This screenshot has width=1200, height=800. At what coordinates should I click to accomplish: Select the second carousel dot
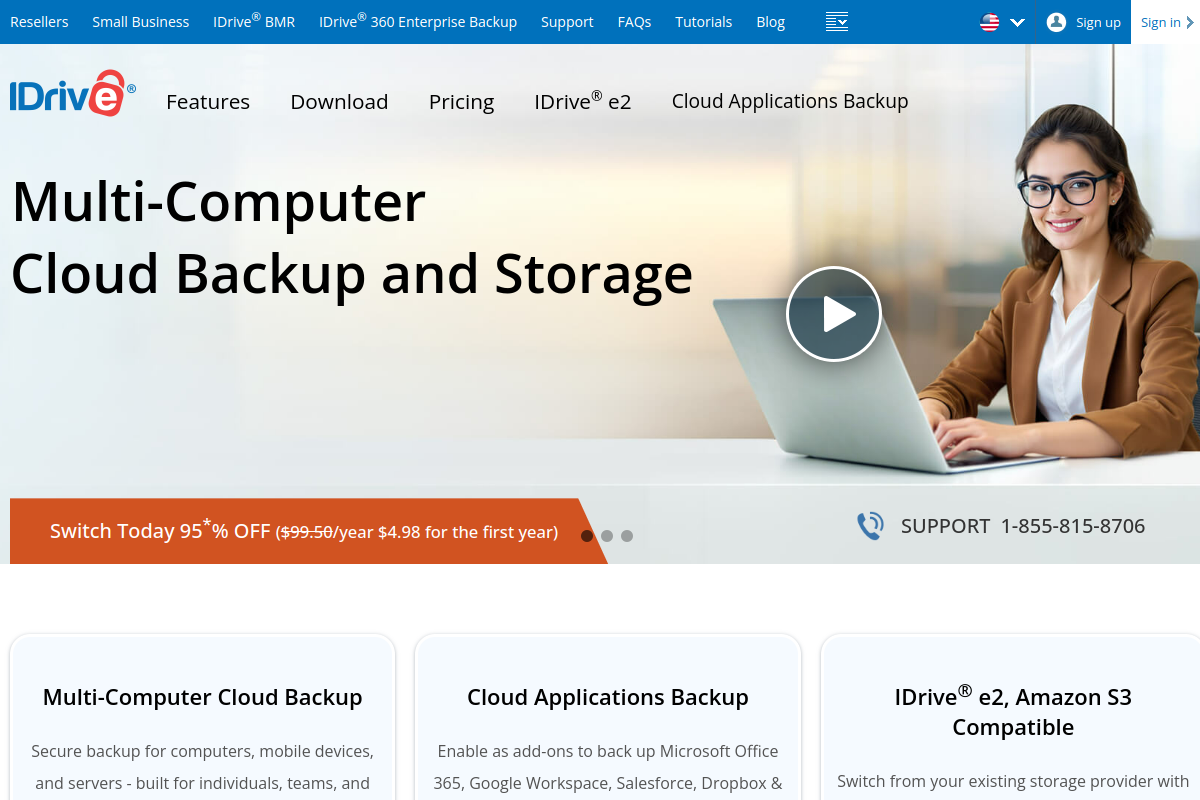[607, 536]
